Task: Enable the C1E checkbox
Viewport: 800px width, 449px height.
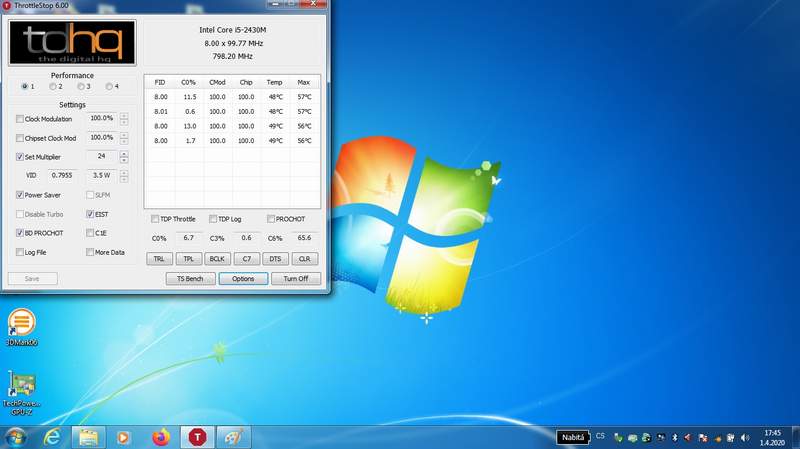Action: (x=90, y=233)
